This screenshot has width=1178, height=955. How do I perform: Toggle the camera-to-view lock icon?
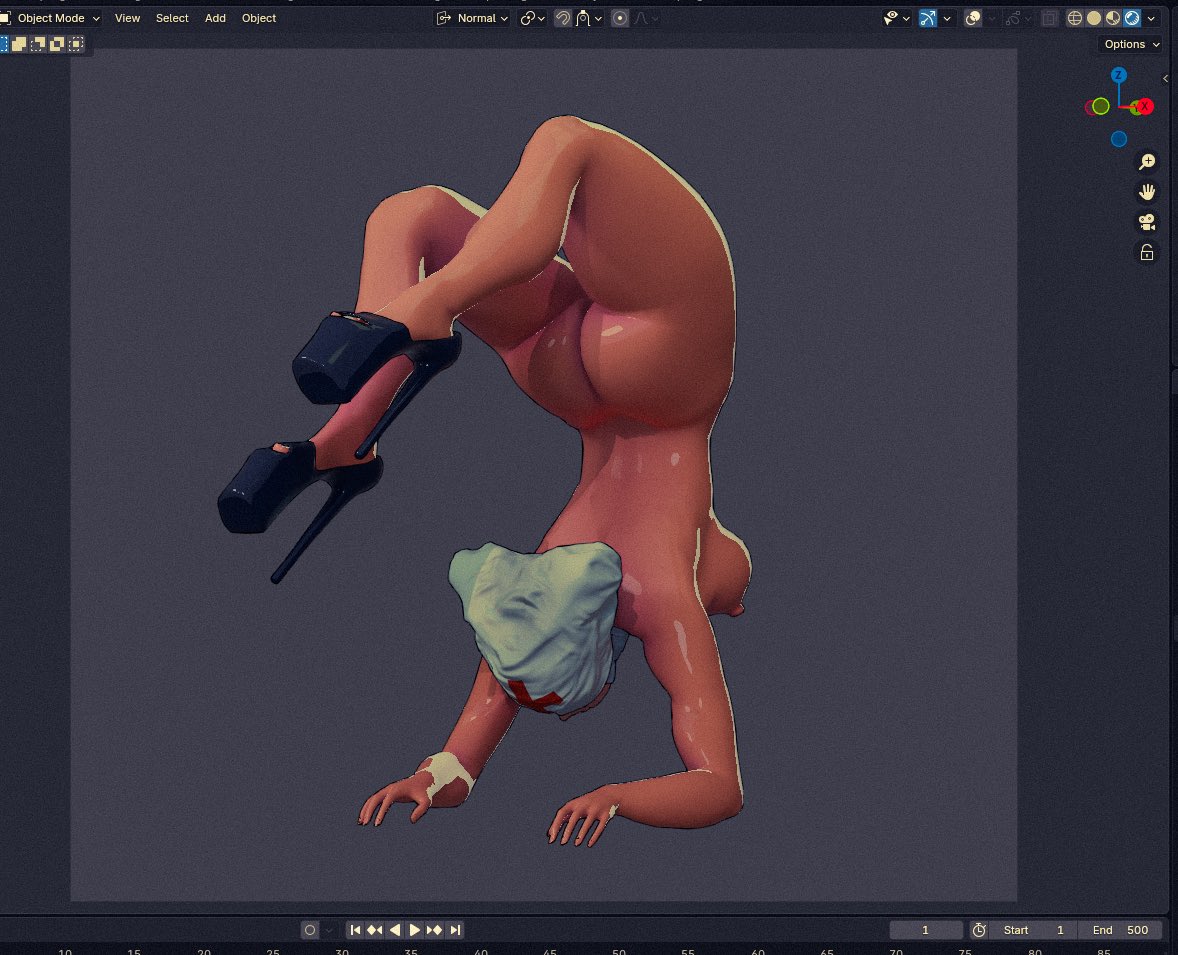pos(1146,253)
